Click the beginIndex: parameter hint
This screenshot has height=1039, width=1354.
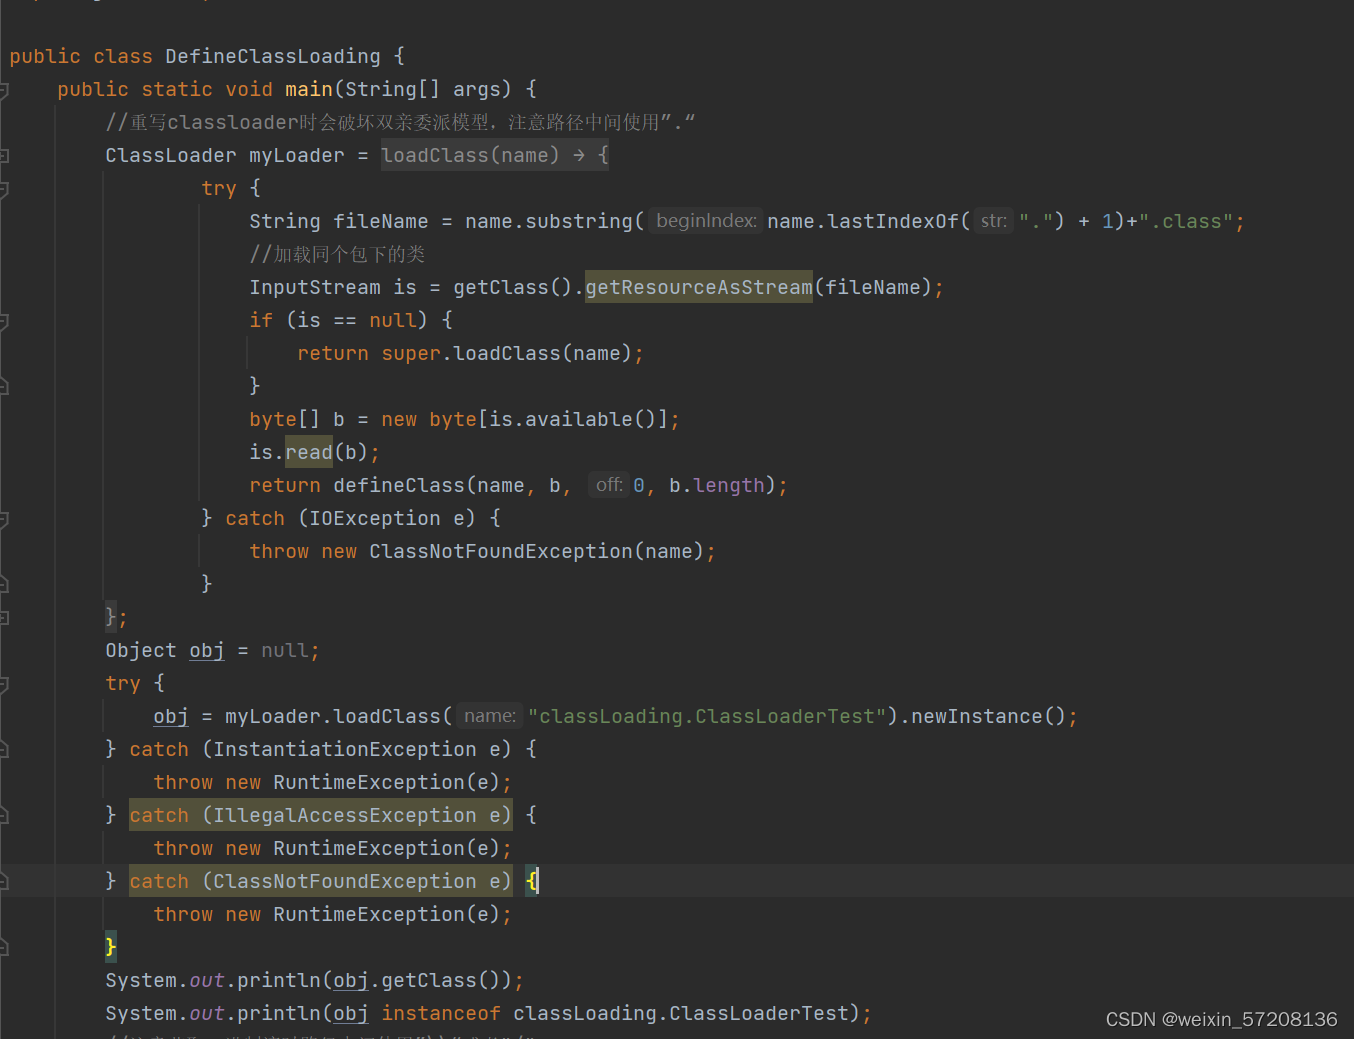(706, 221)
